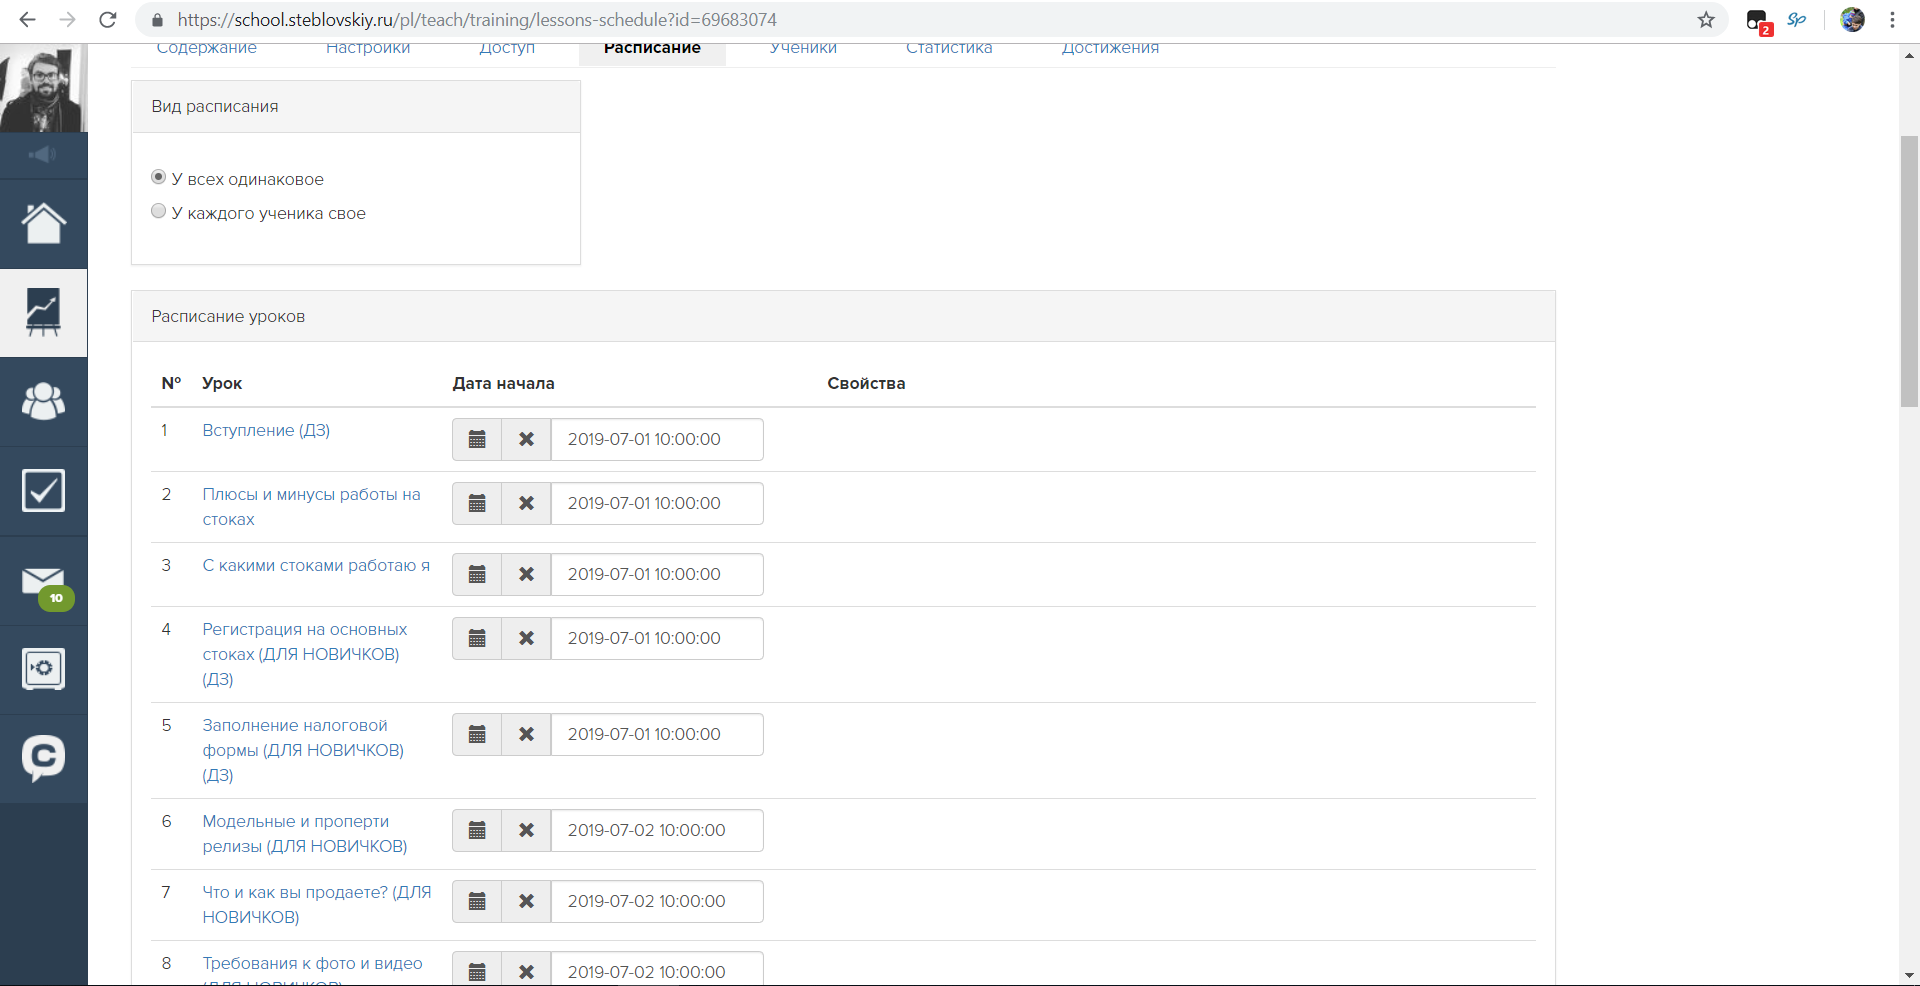Open the calendar dropdown for lesson 6

477,831
